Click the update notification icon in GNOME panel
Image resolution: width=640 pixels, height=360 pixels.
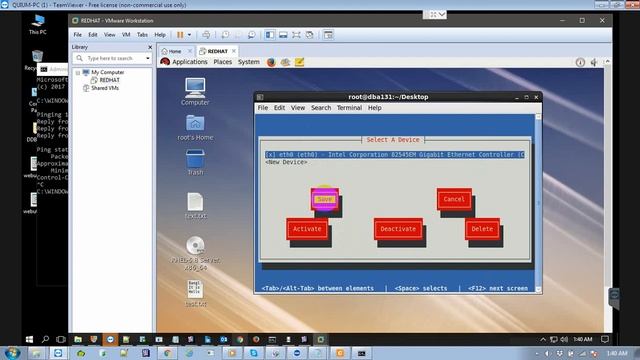coord(580,62)
